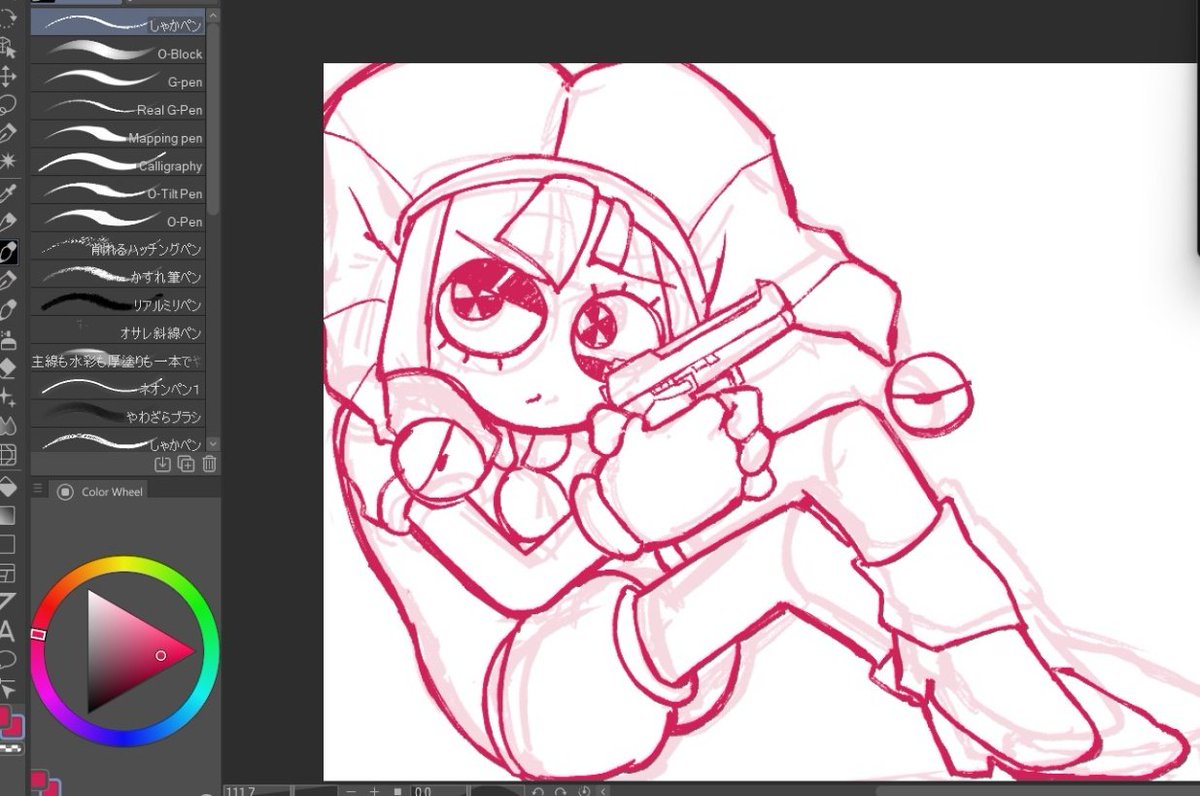Select the highlighted しゃかペン brush at list top
This screenshot has height=796, width=1200.
pos(118,22)
